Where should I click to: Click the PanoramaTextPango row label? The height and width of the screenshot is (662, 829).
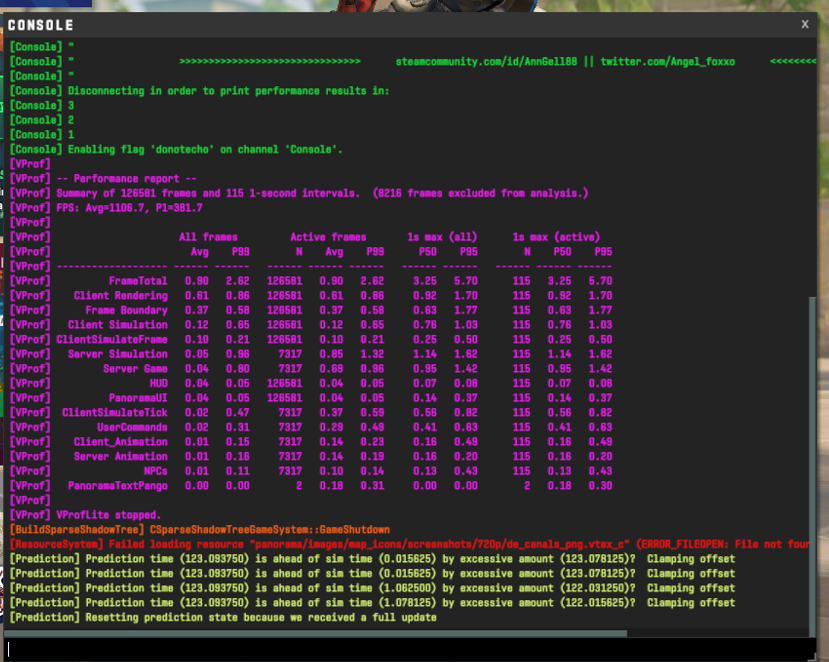[117, 486]
